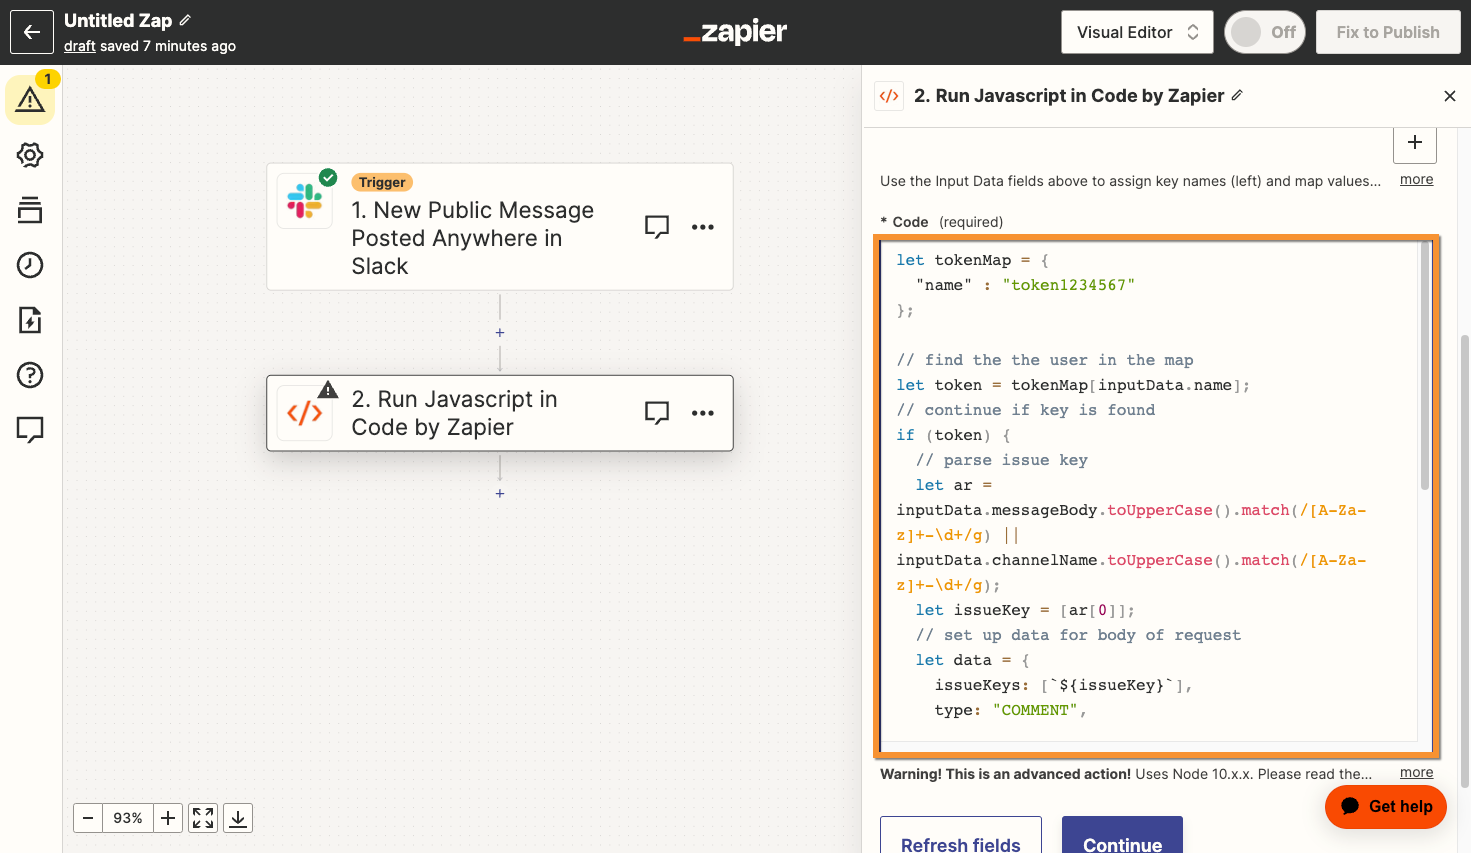Go back using the arrow button
Screen dimensions: 1471x853
click(x=32, y=32)
